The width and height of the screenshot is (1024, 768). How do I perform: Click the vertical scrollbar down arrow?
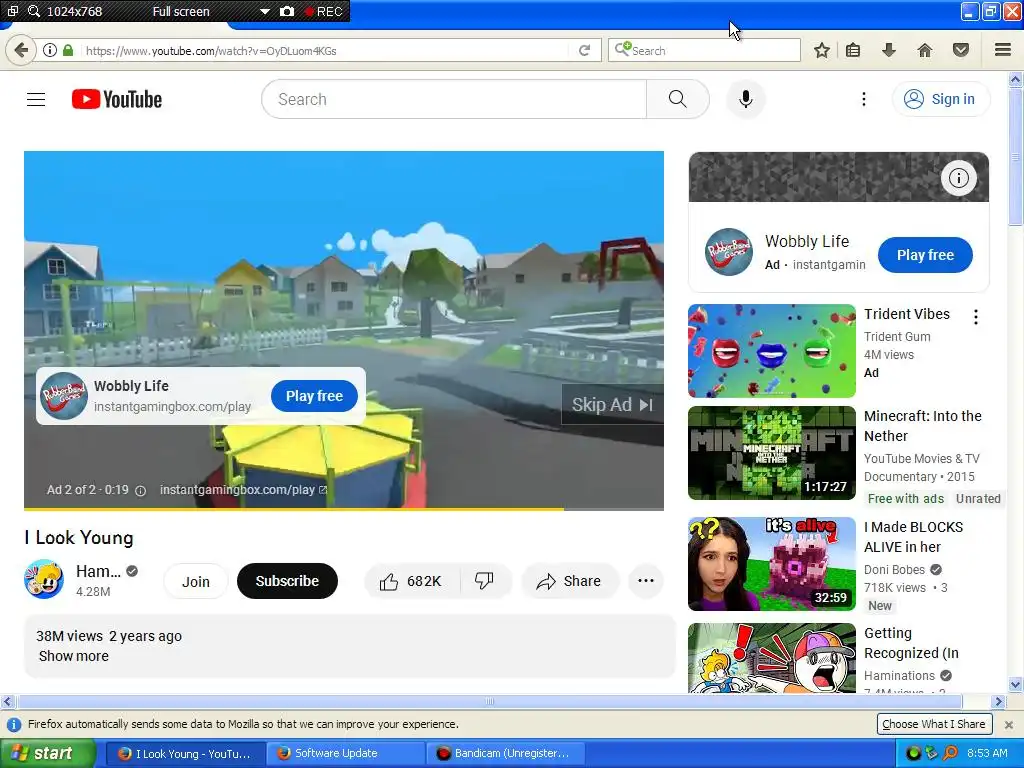(1016, 685)
